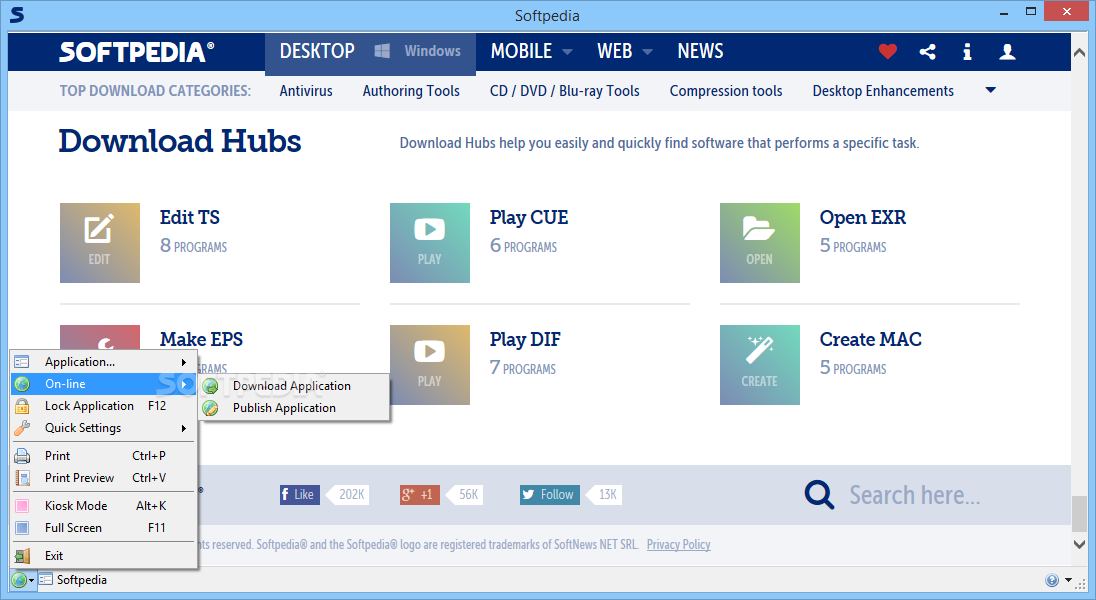Viewport: 1096px width, 600px height.
Task: Expand more download categories arrow
Action: pos(990,90)
